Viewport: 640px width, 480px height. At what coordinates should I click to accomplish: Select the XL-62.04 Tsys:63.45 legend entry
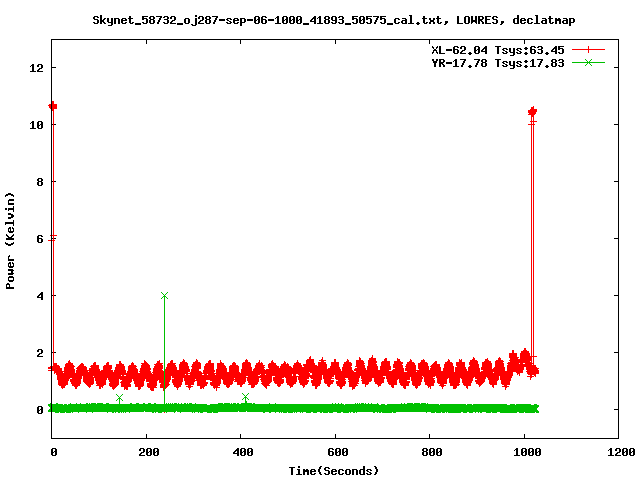click(x=498, y=50)
